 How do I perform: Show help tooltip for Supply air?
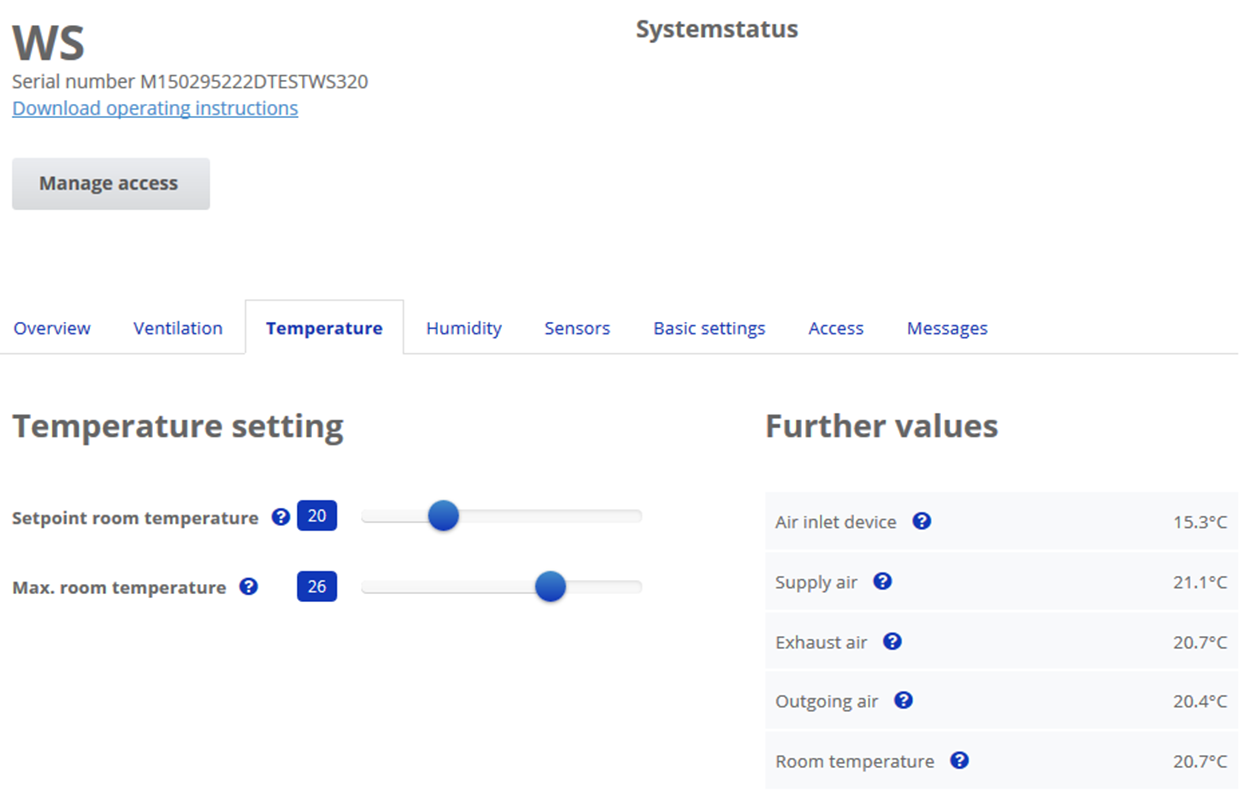(882, 581)
